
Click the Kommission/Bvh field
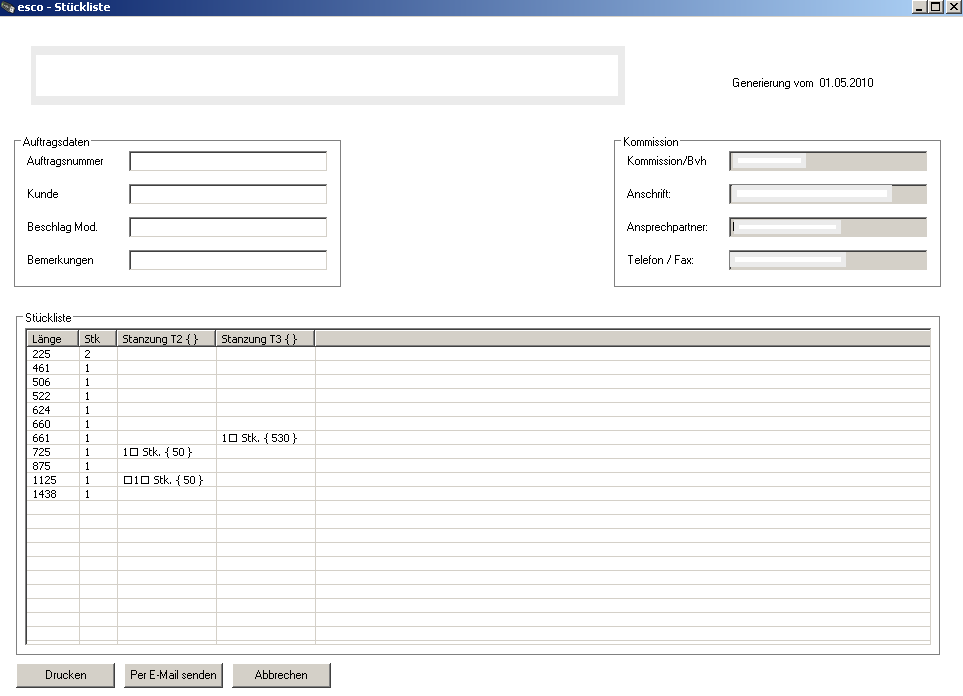click(x=827, y=162)
